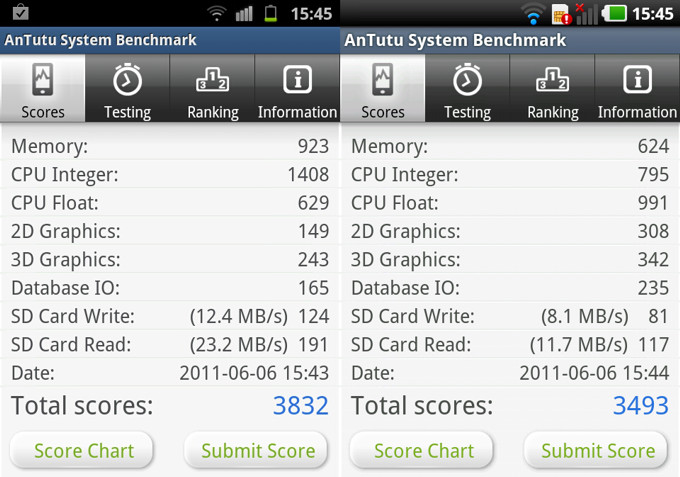Select SD Card Read 11.7 MB/s value
The height and width of the screenshot is (477, 680).
579,345
